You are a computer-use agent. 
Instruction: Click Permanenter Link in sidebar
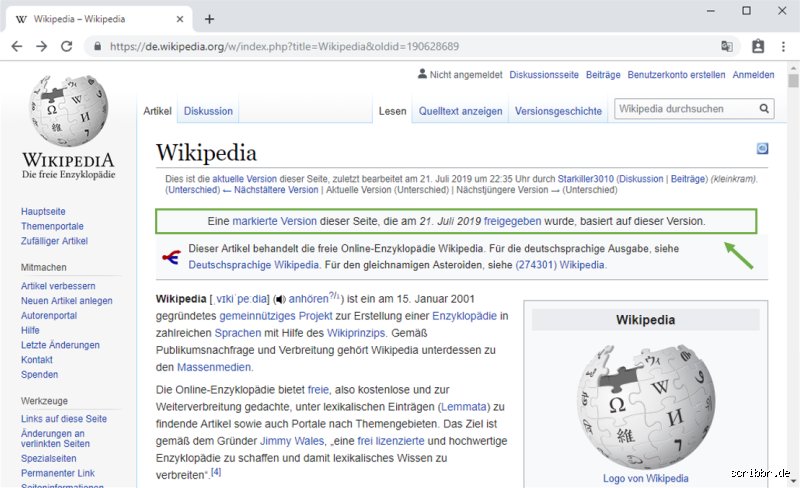click(58, 473)
